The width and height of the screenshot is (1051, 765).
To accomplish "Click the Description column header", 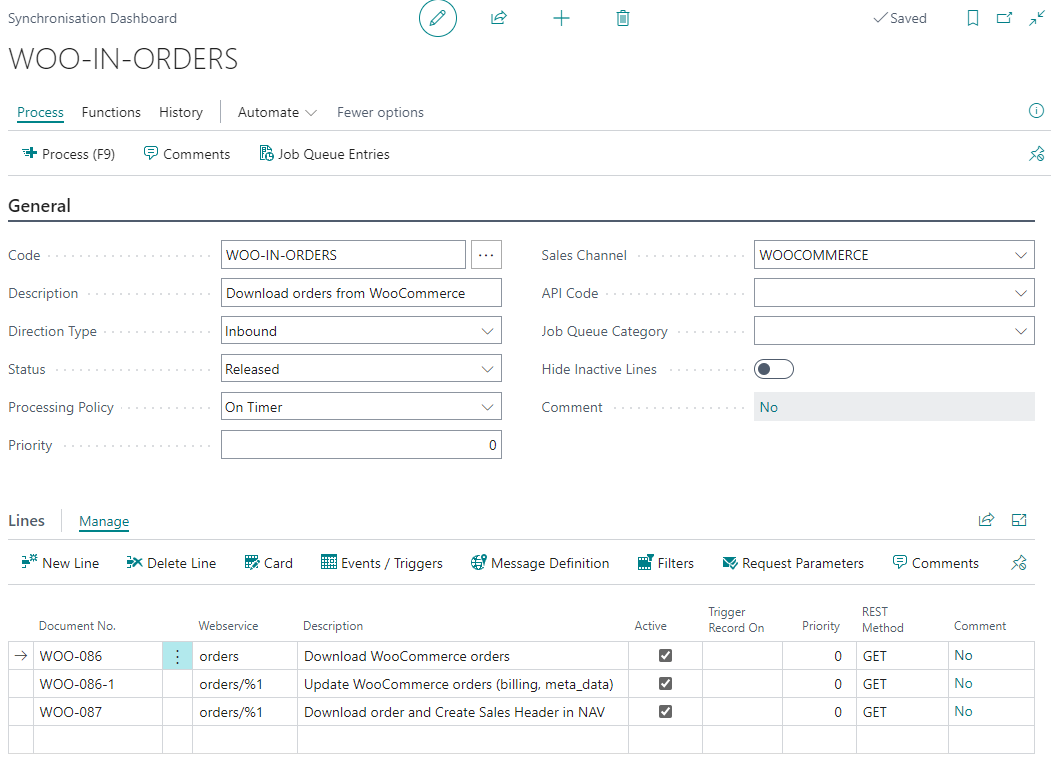I will (333, 626).
